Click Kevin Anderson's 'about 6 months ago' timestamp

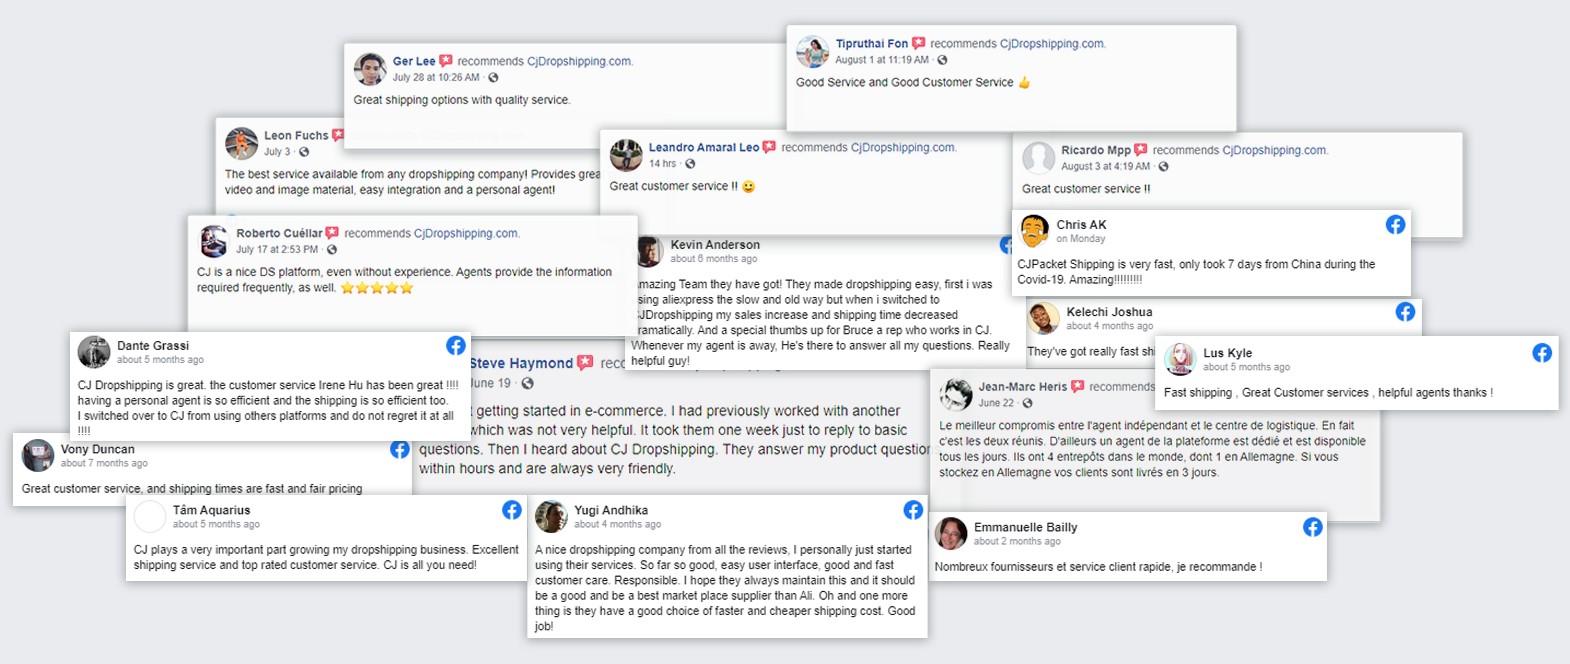tap(714, 259)
